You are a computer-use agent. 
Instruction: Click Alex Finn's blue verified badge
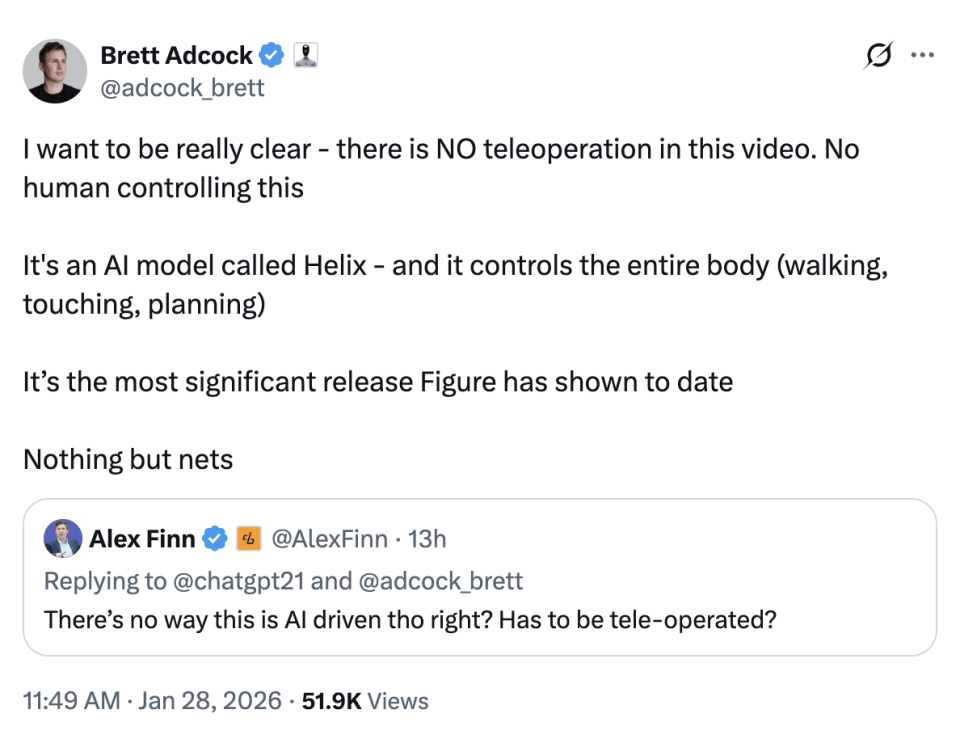point(215,540)
